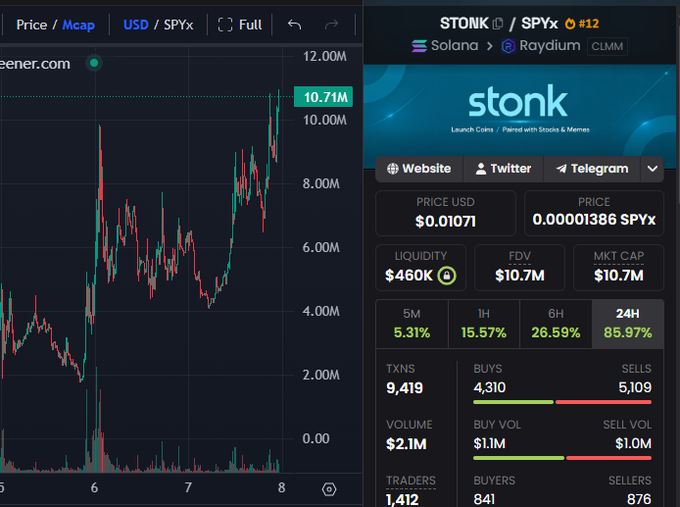This screenshot has height=507, width=680.
Task: Click LIQUIDITY $460K value
Action: click(x=409, y=275)
